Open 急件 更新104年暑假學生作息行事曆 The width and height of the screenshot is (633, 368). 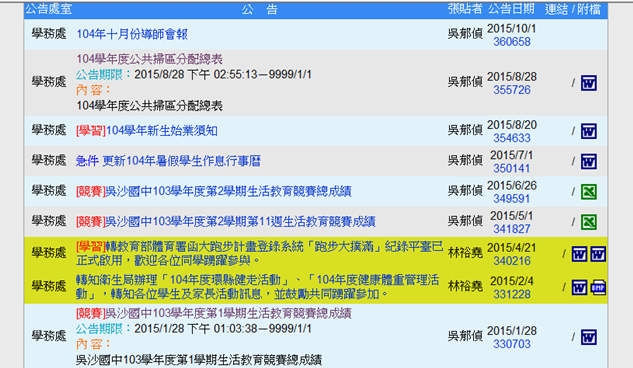pyautogui.click(x=168, y=161)
